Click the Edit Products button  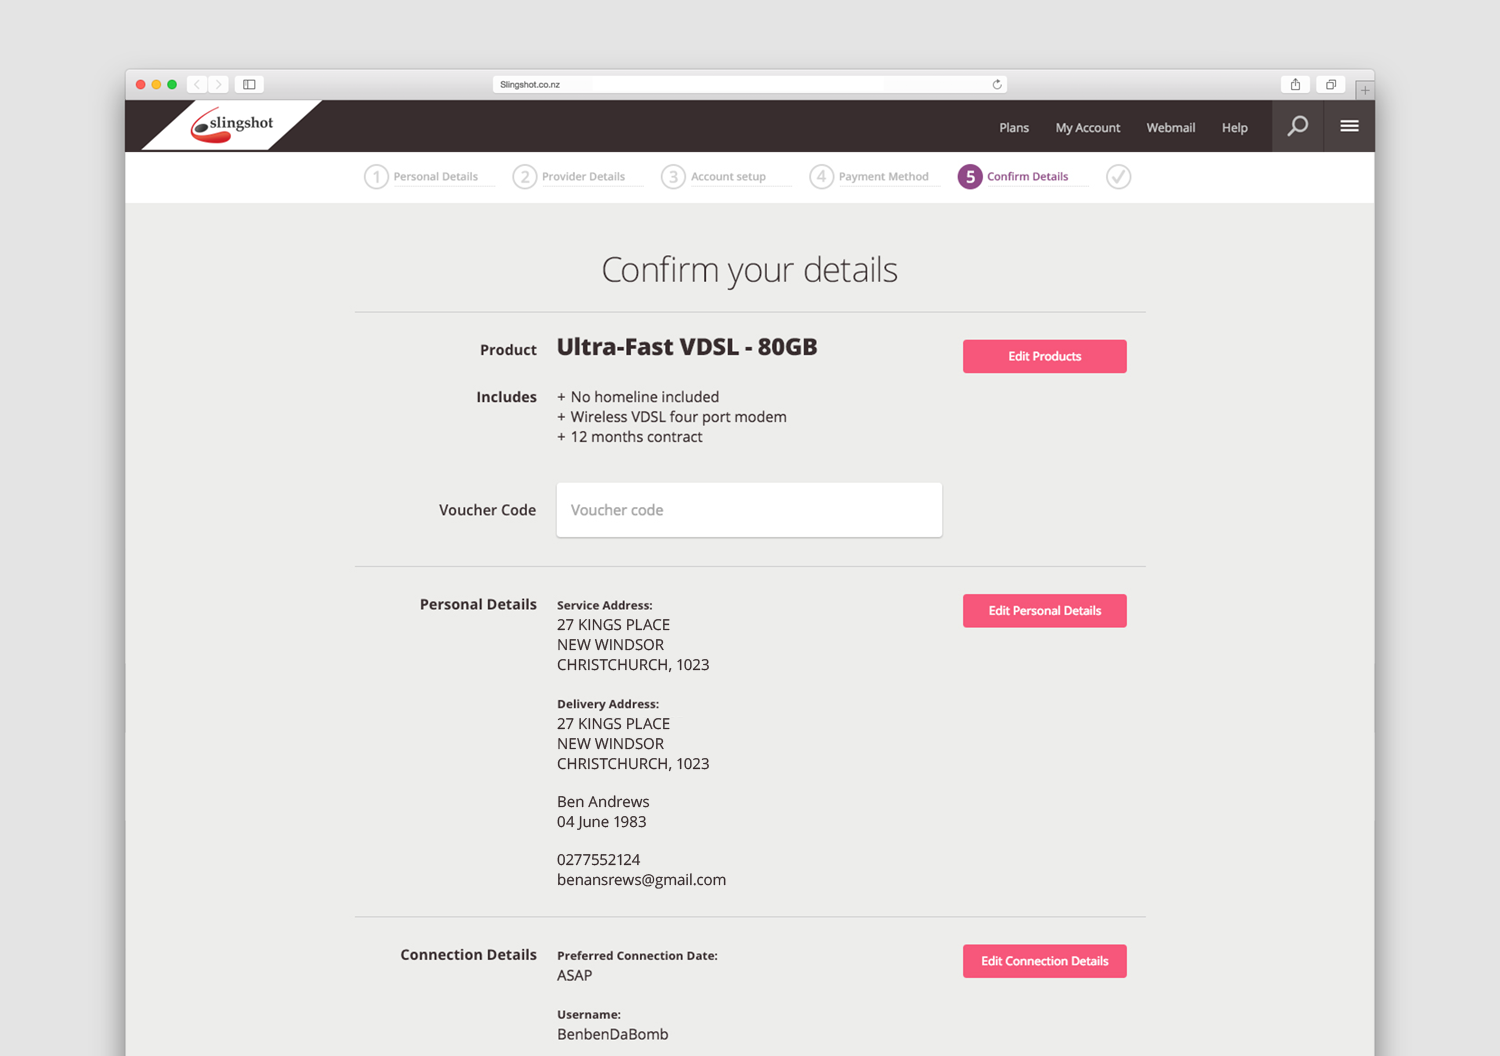pos(1045,356)
